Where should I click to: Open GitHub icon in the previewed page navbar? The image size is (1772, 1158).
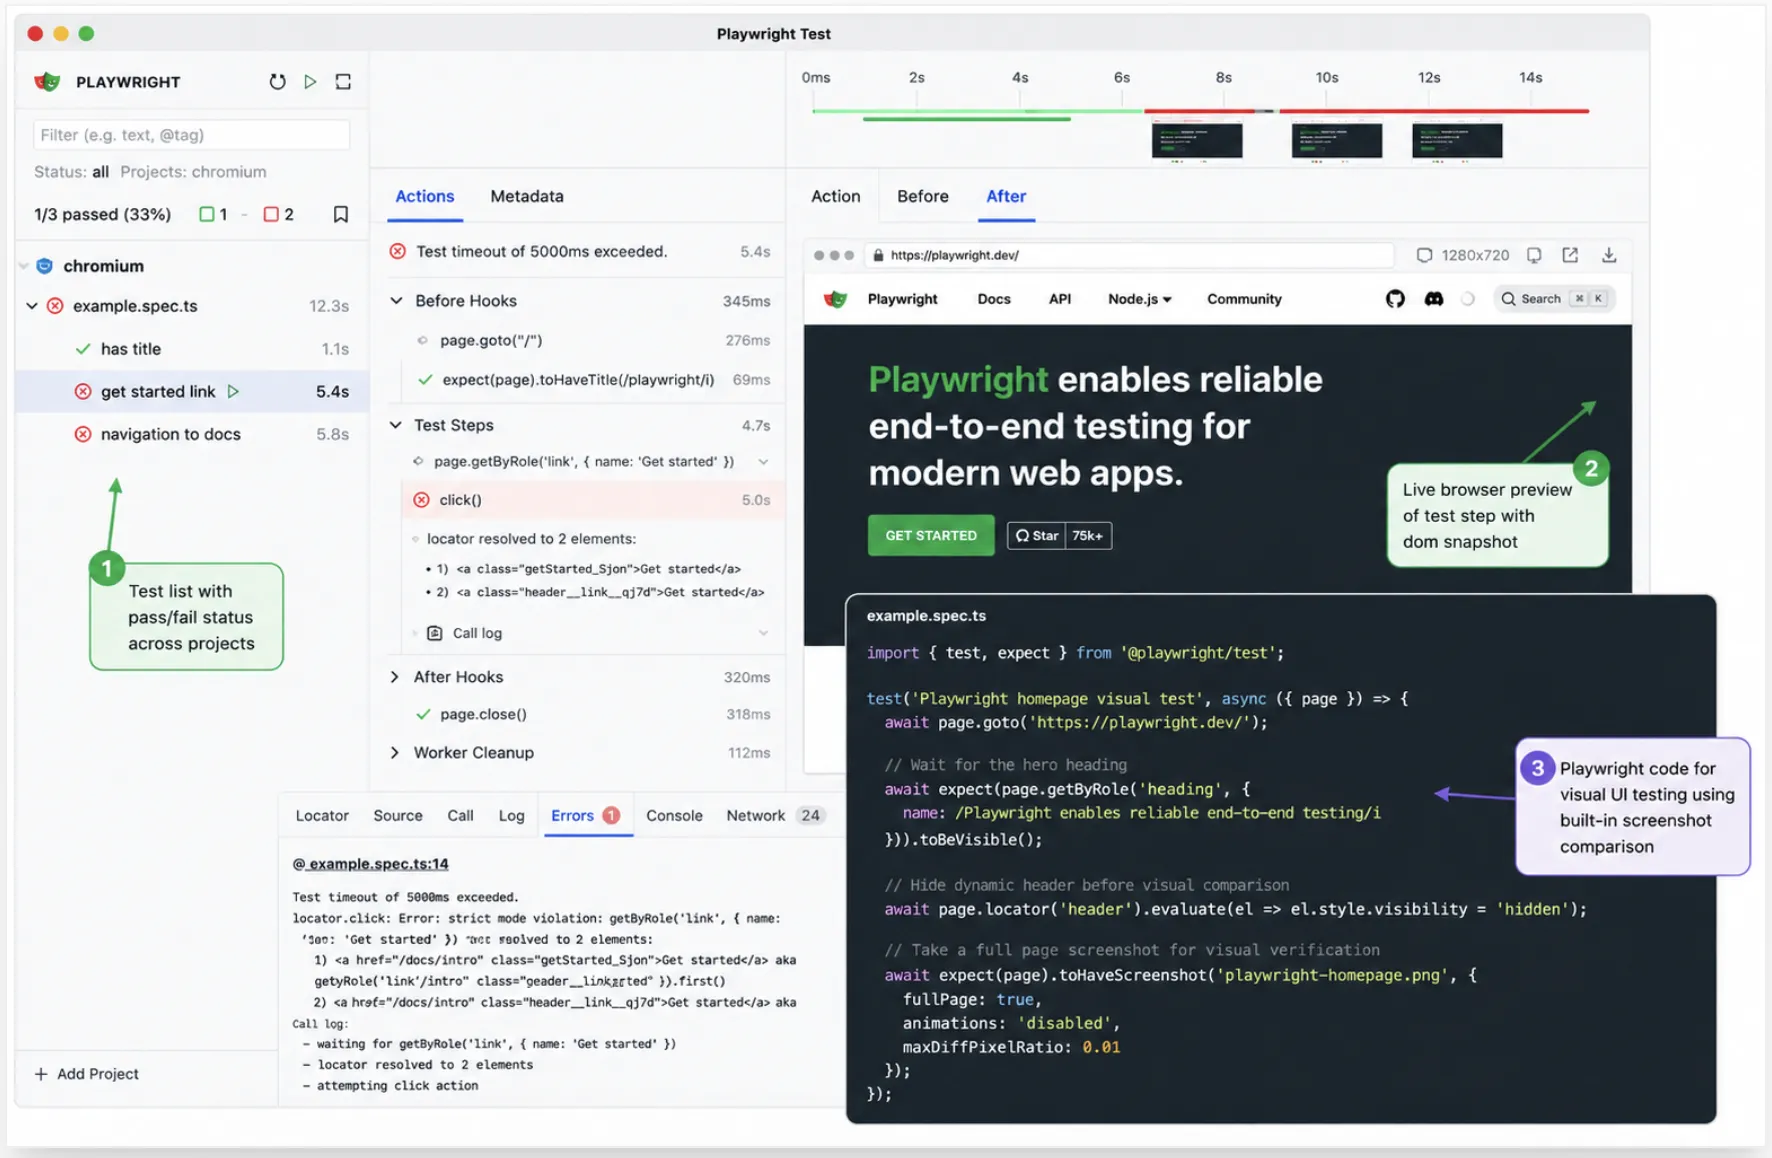tap(1395, 299)
